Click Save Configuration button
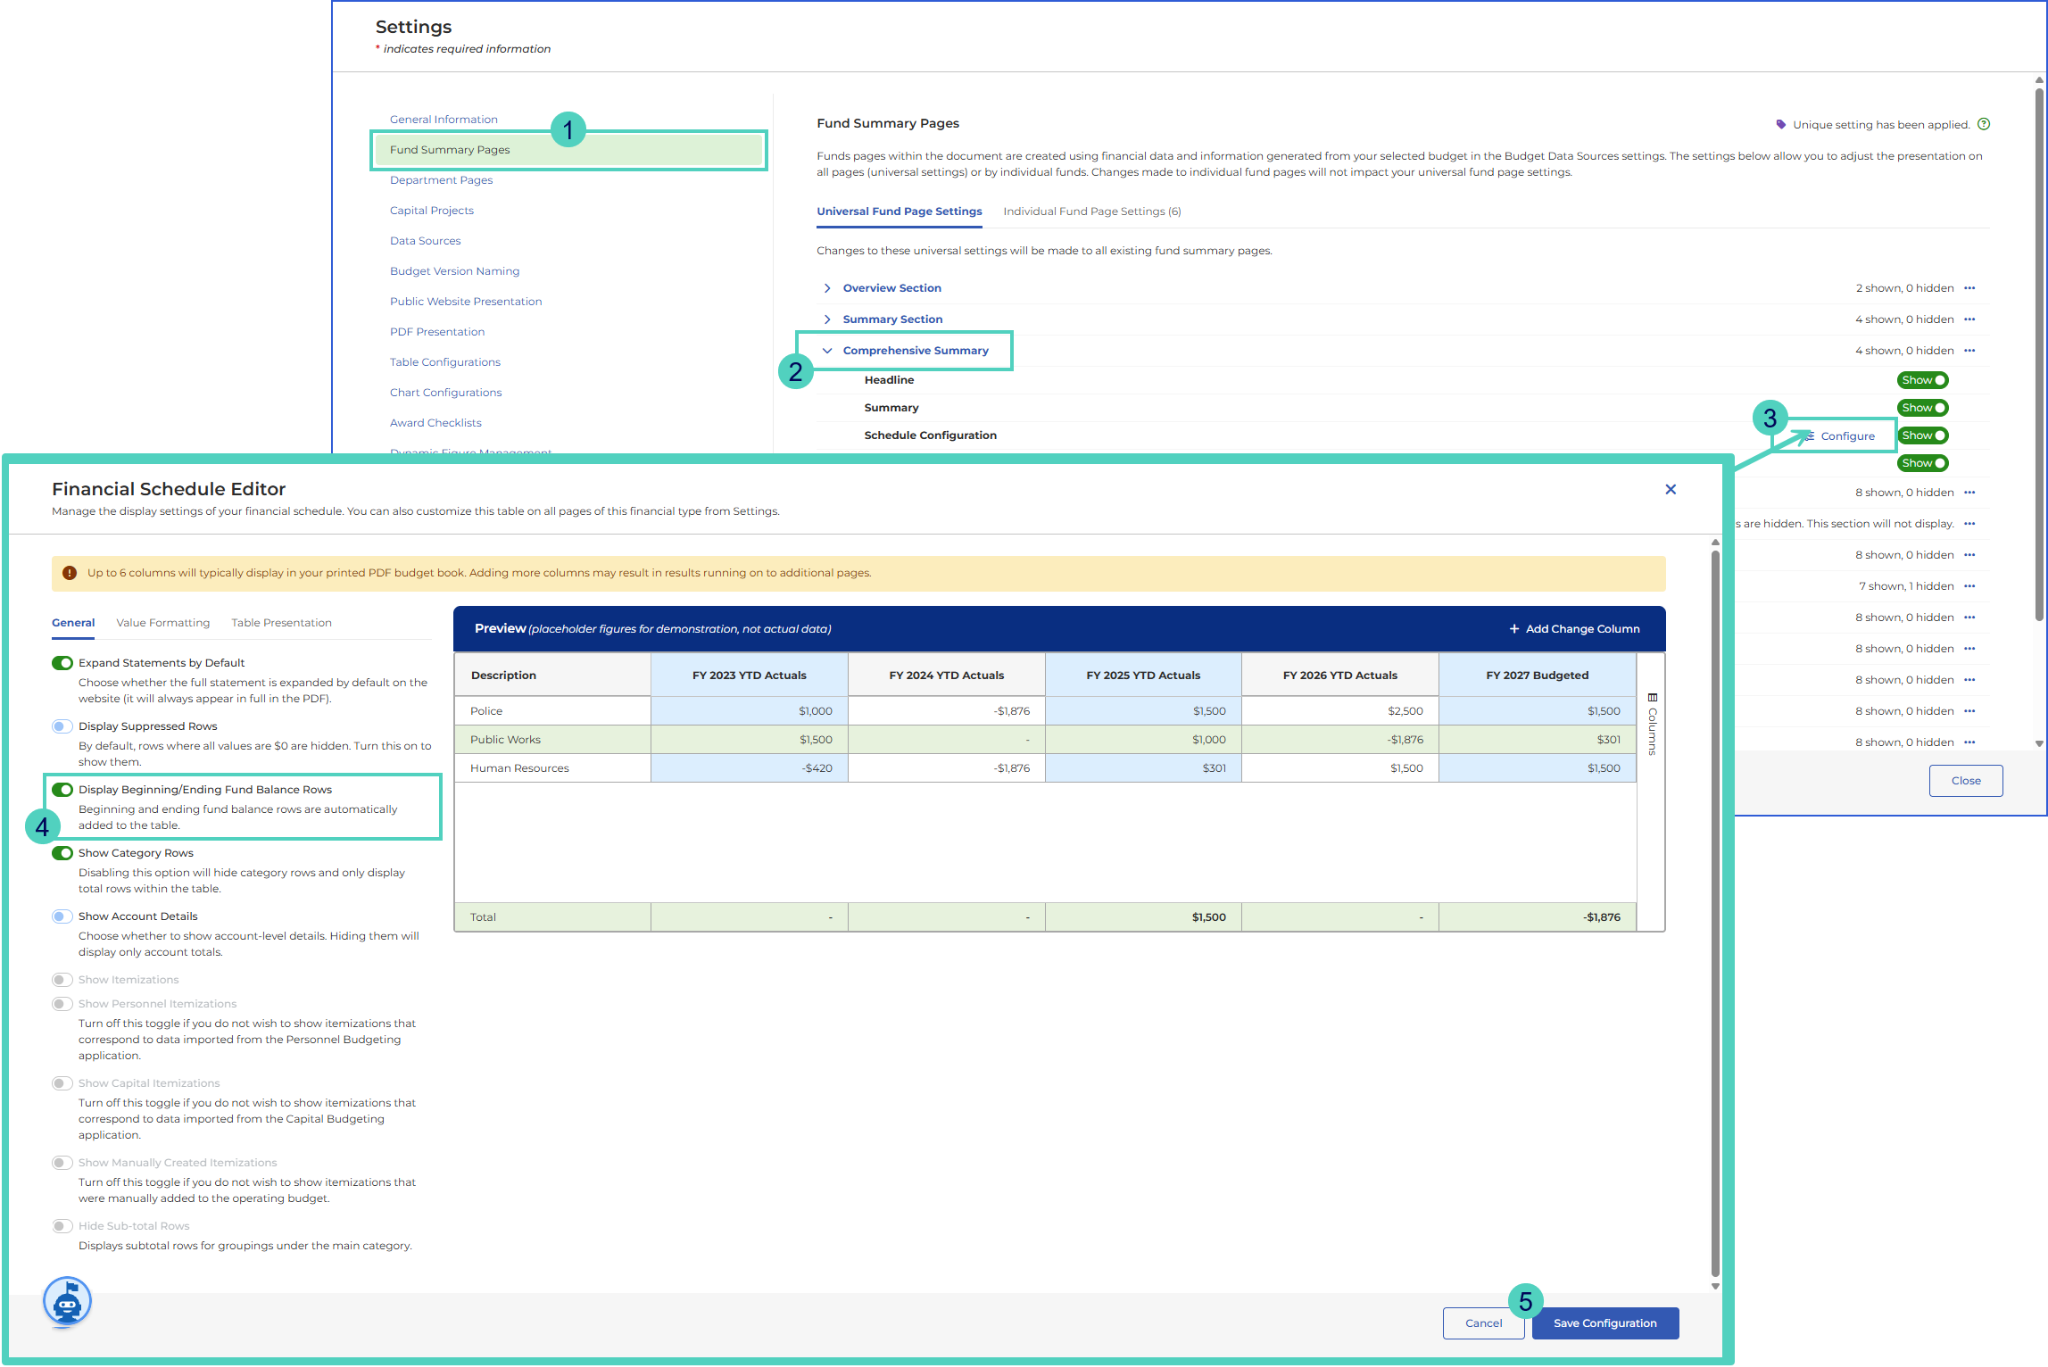Screen dimensions: 2048x1367 click(1605, 1323)
